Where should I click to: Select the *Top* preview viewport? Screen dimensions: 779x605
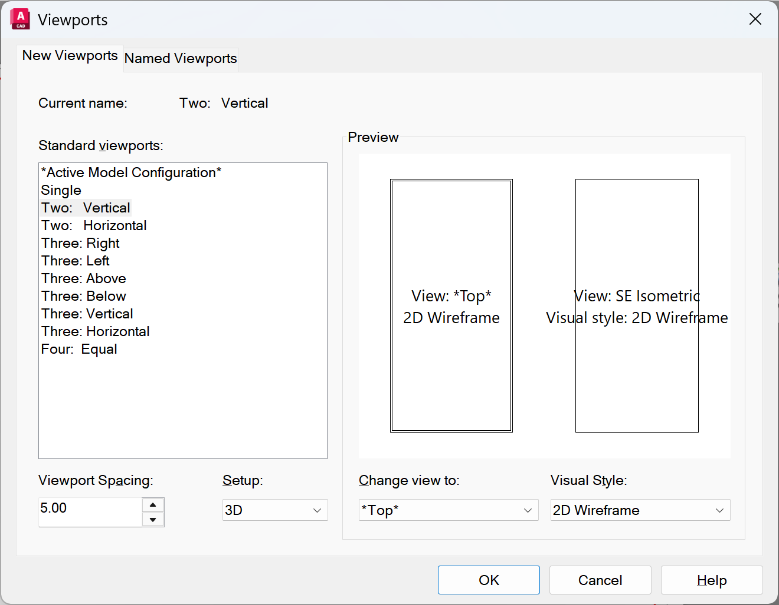click(451, 306)
